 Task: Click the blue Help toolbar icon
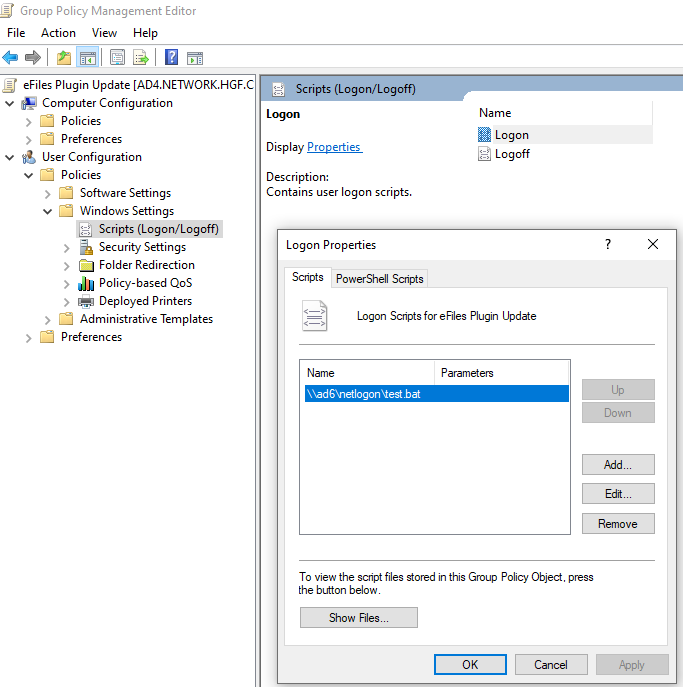click(x=172, y=58)
